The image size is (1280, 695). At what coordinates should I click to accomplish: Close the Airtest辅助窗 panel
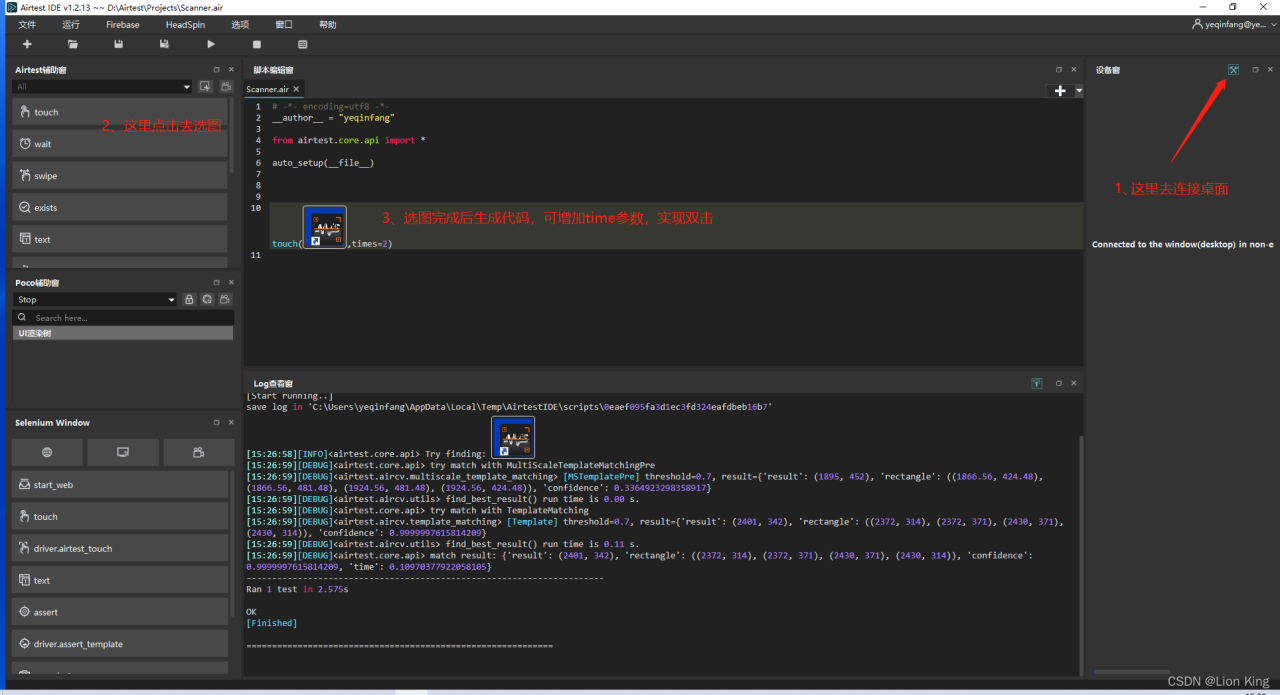[231, 70]
